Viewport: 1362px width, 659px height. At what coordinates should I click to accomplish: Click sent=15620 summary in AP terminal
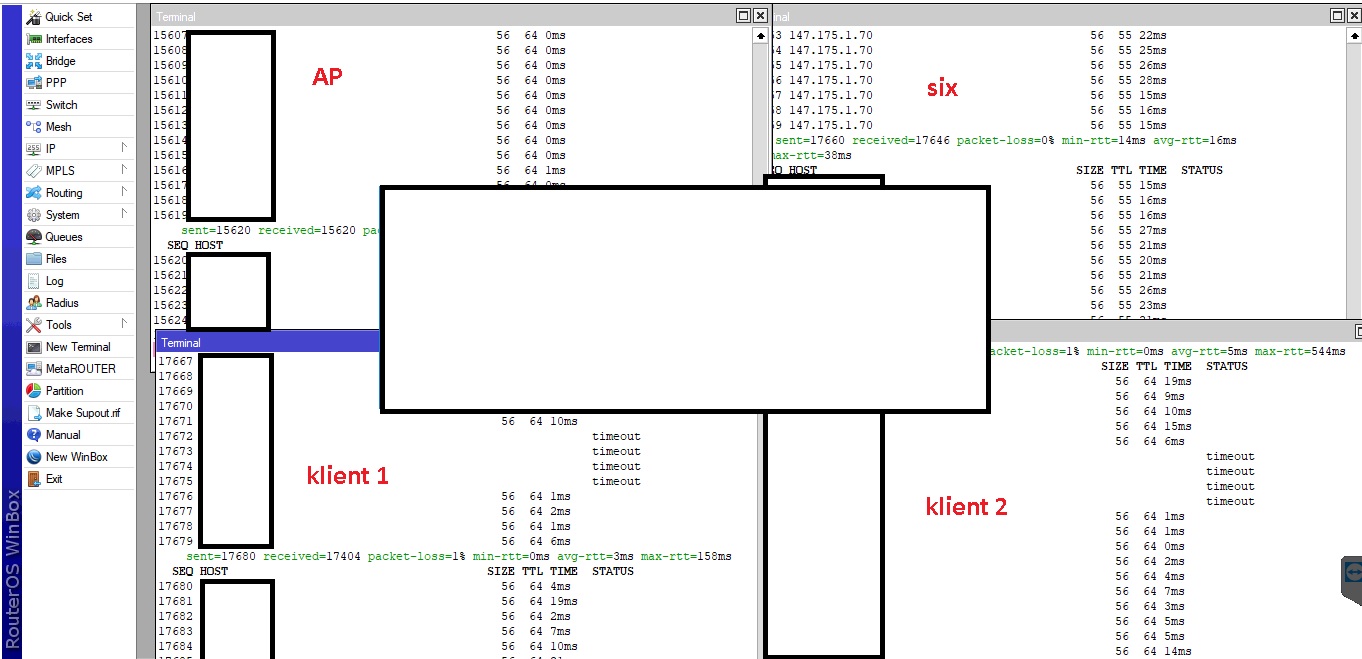click(x=281, y=230)
